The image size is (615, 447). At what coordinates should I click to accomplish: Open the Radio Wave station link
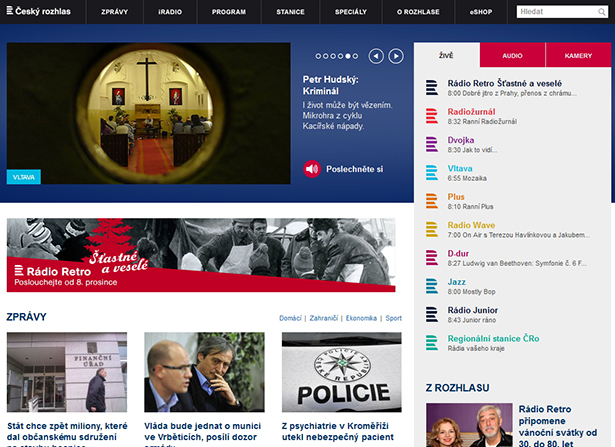471,225
